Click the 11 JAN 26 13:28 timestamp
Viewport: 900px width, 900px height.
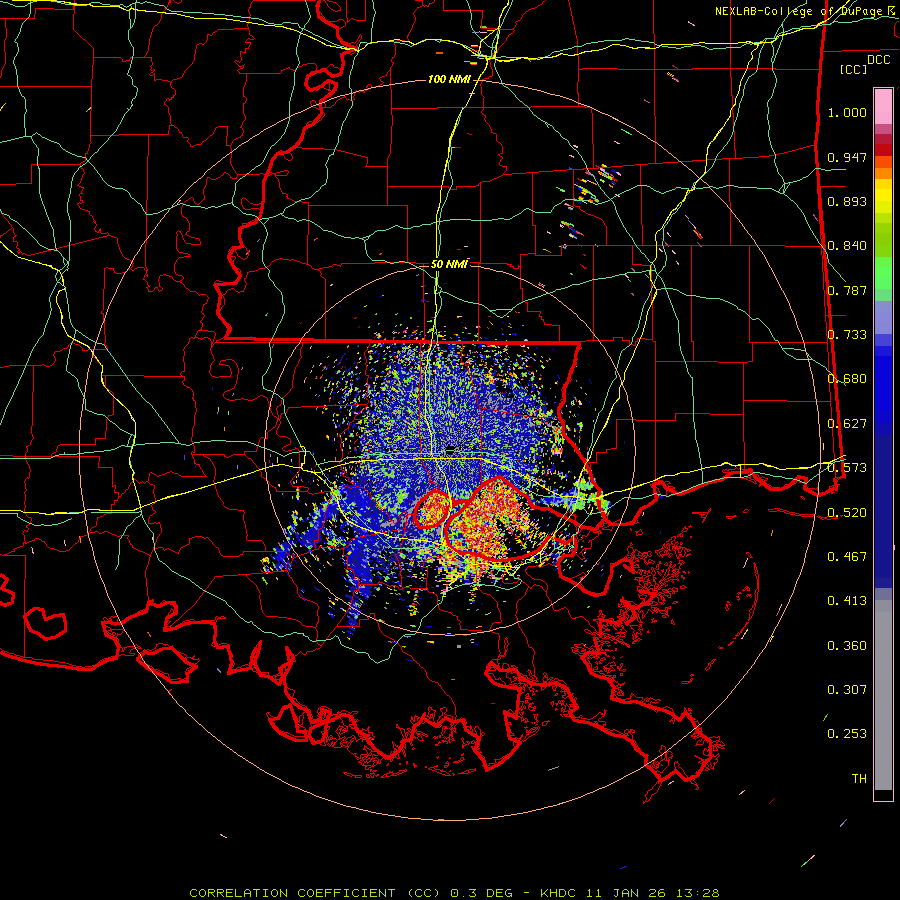tap(653, 893)
